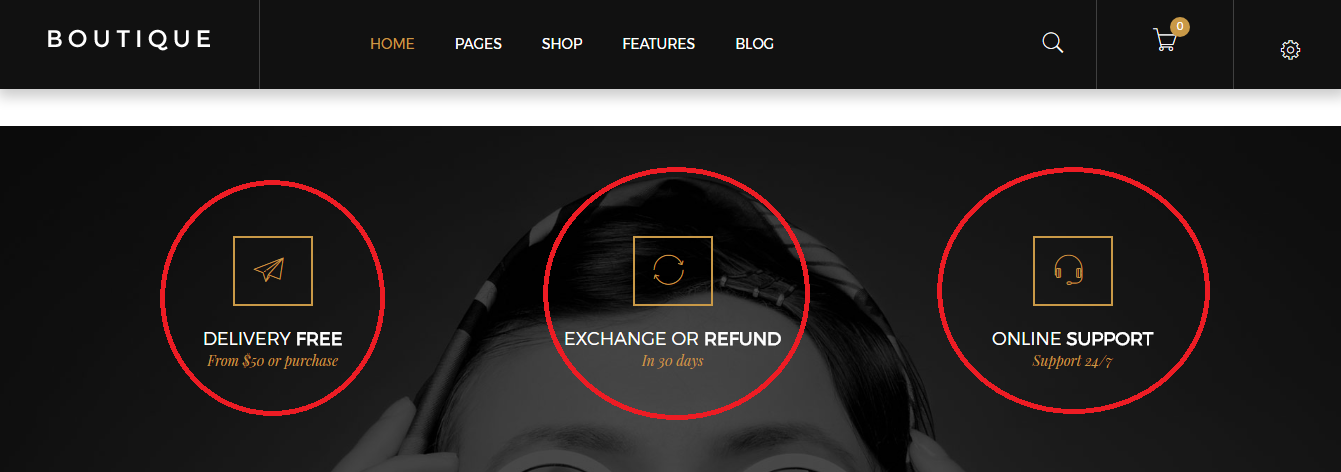Click the circular arrows exchange icon
This screenshot has height=472, width=1341.
tap(673, 271)
